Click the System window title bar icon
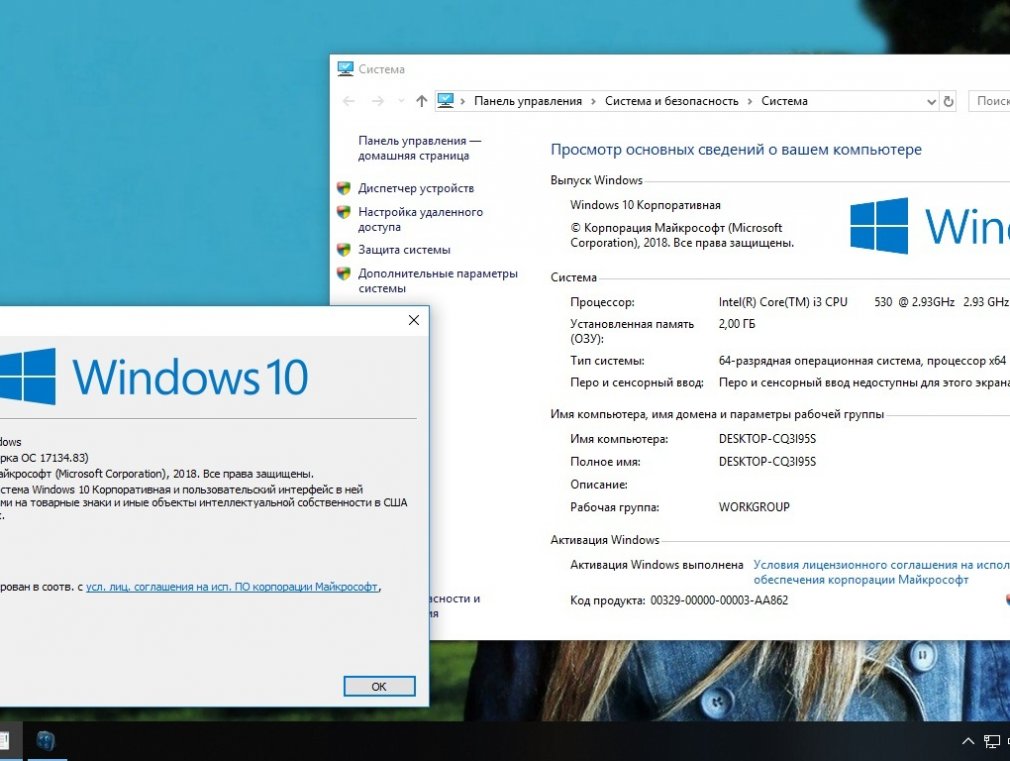Viewport: 1010px width, 761px height. point(345,69)
